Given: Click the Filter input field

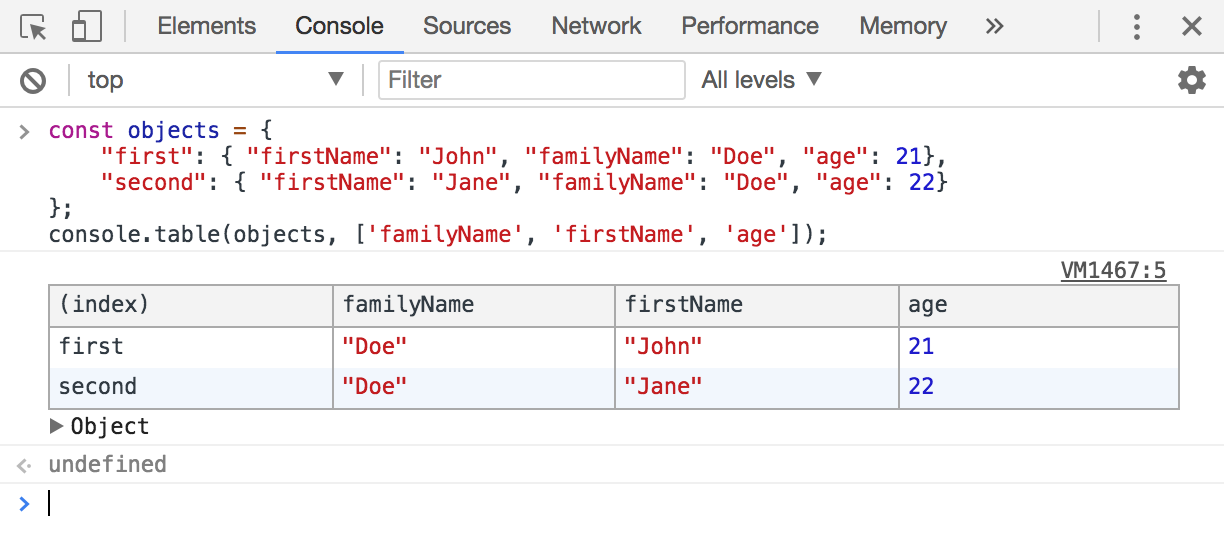Looking at the screenshot, I should coord(531,80).
